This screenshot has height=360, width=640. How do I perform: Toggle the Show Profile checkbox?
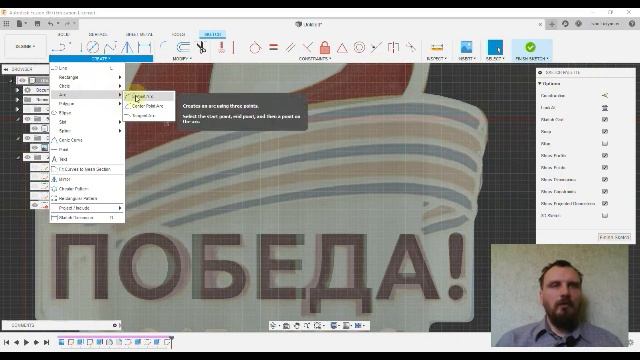coord(605,156)
